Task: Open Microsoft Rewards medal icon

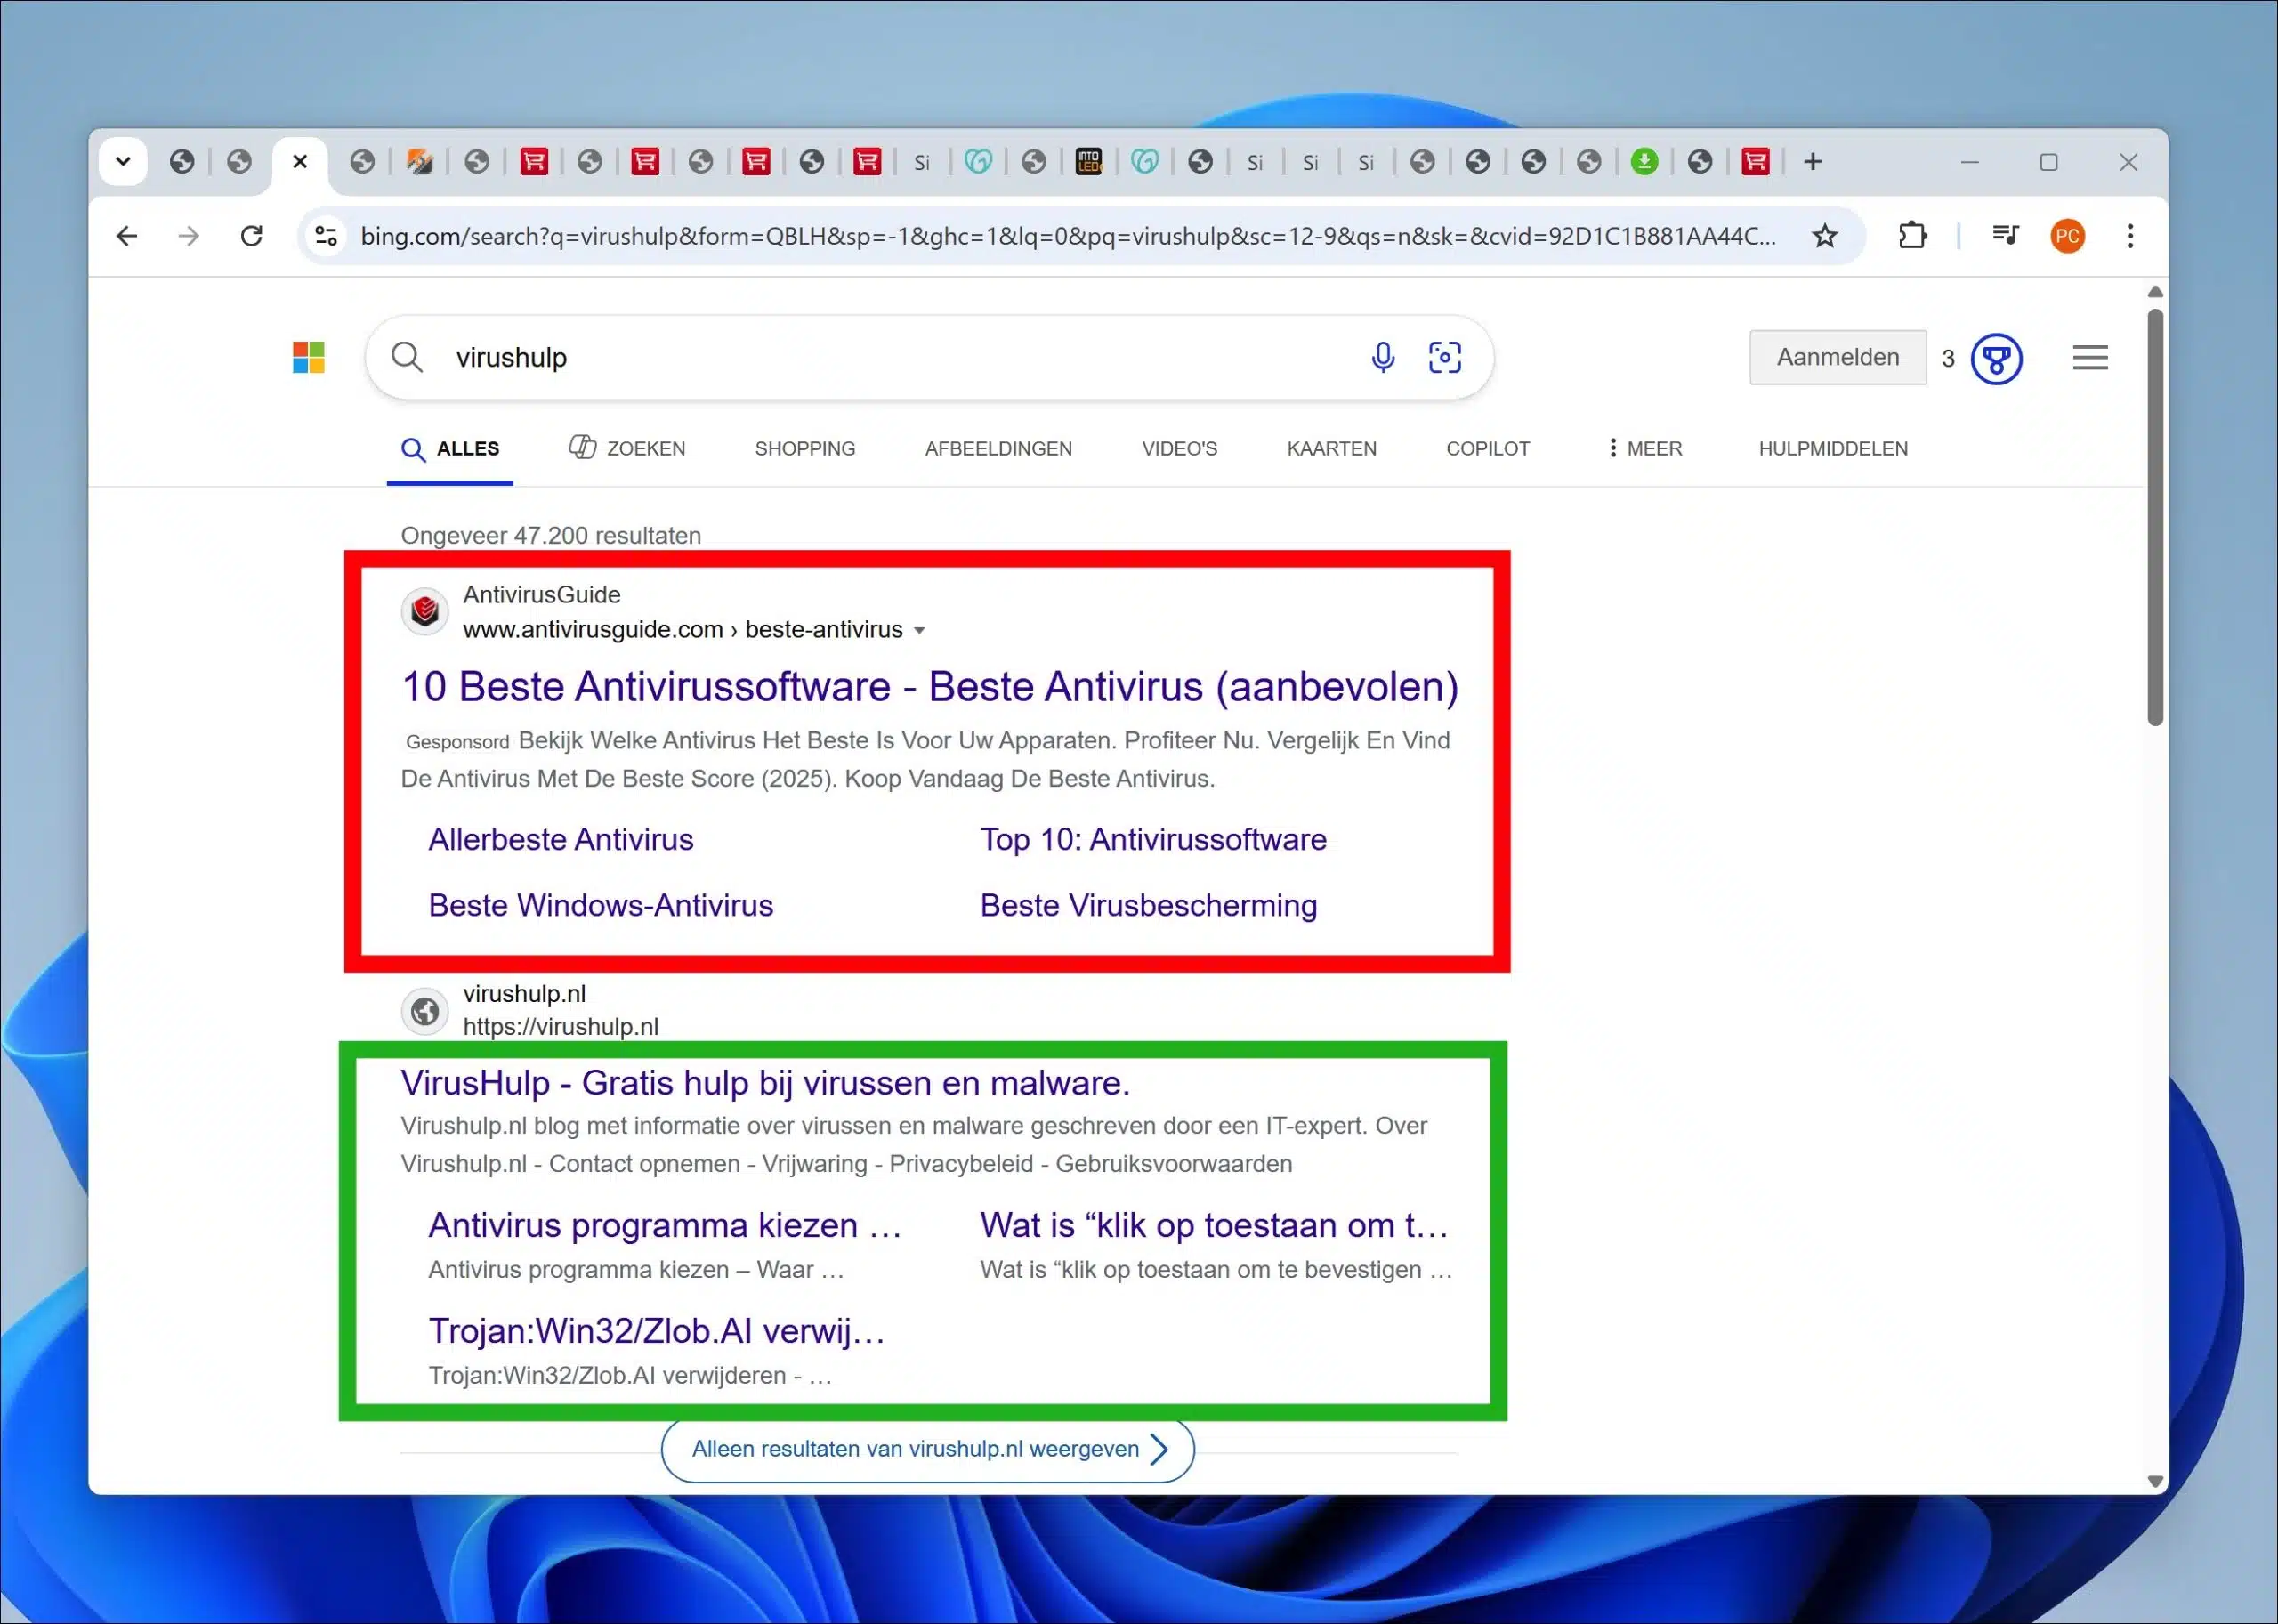Action: click(1997, 358)
